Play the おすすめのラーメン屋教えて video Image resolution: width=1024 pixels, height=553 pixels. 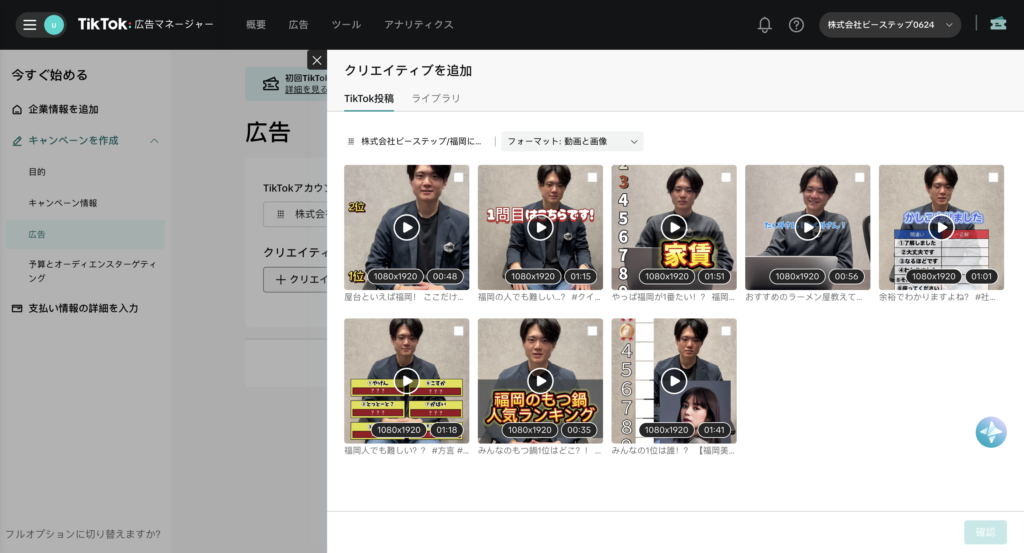808,227
